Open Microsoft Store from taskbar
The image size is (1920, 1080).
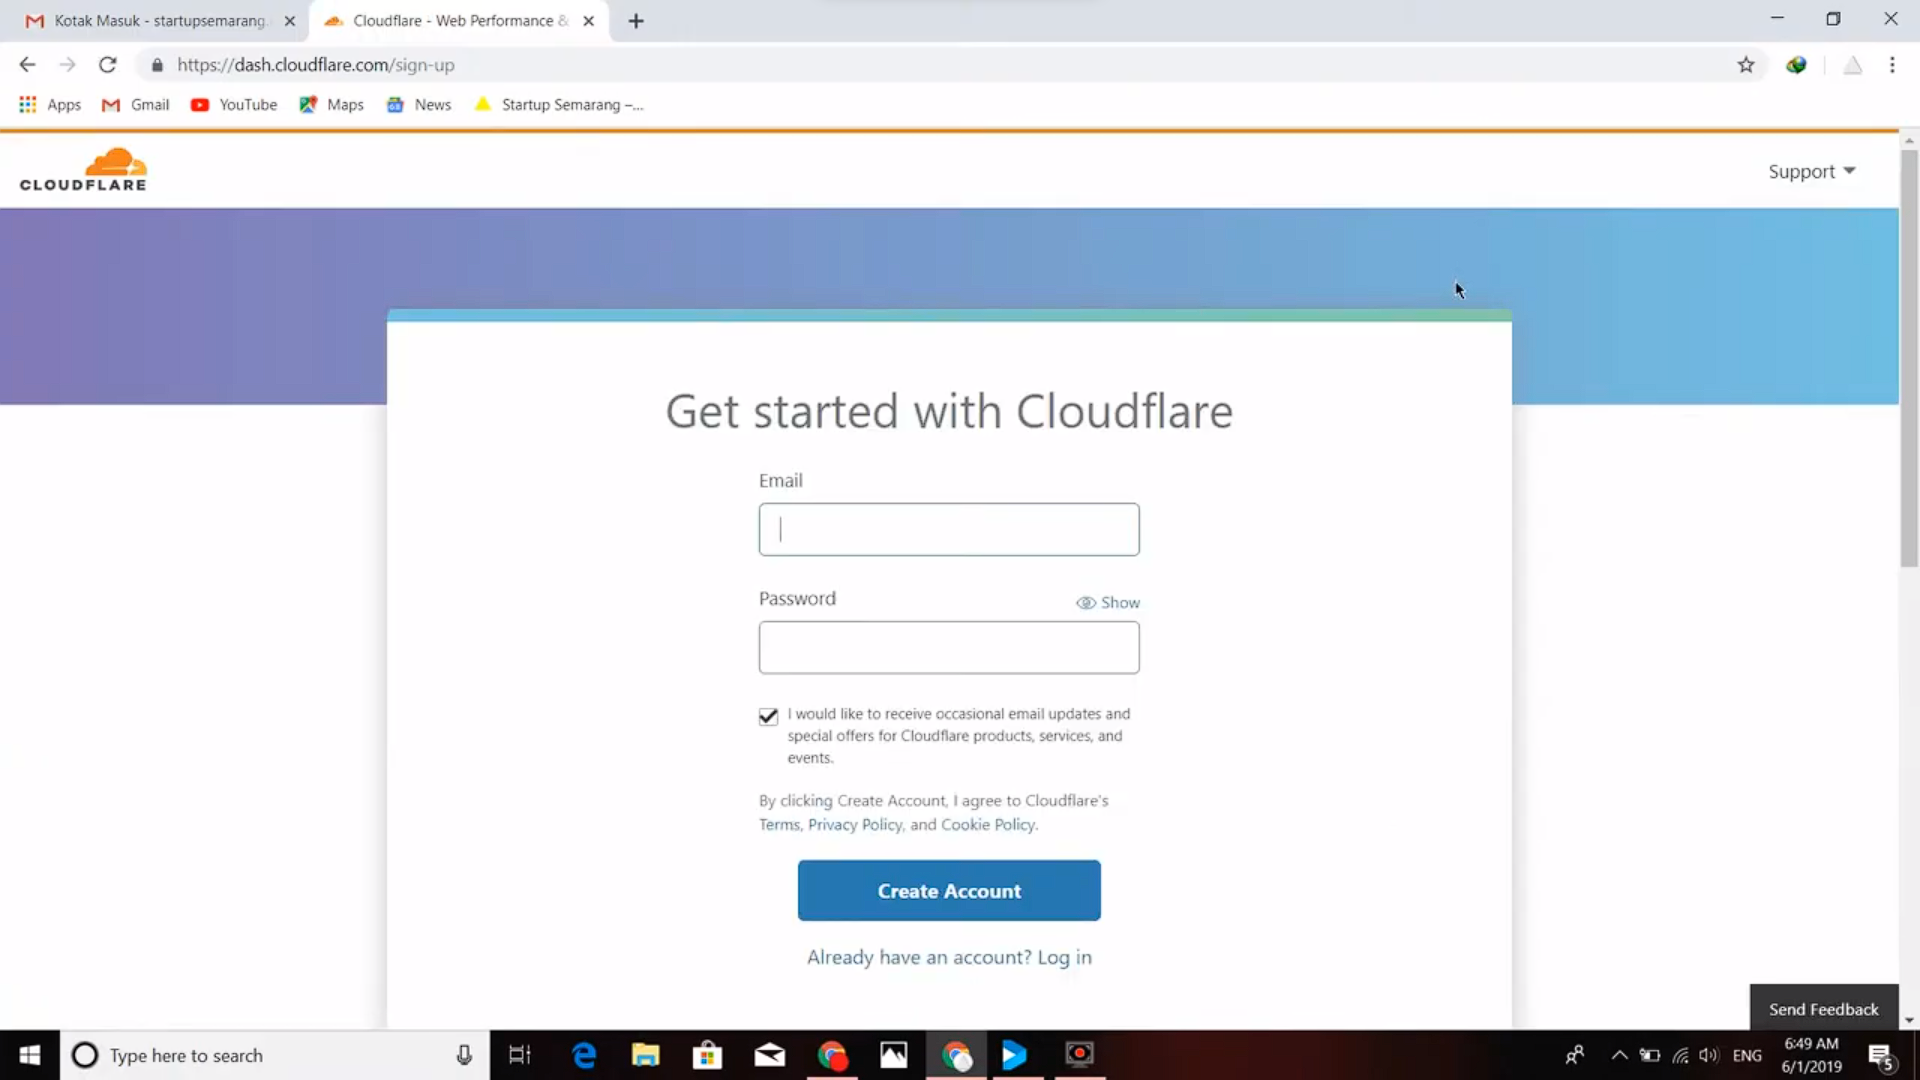(708, 1055)
